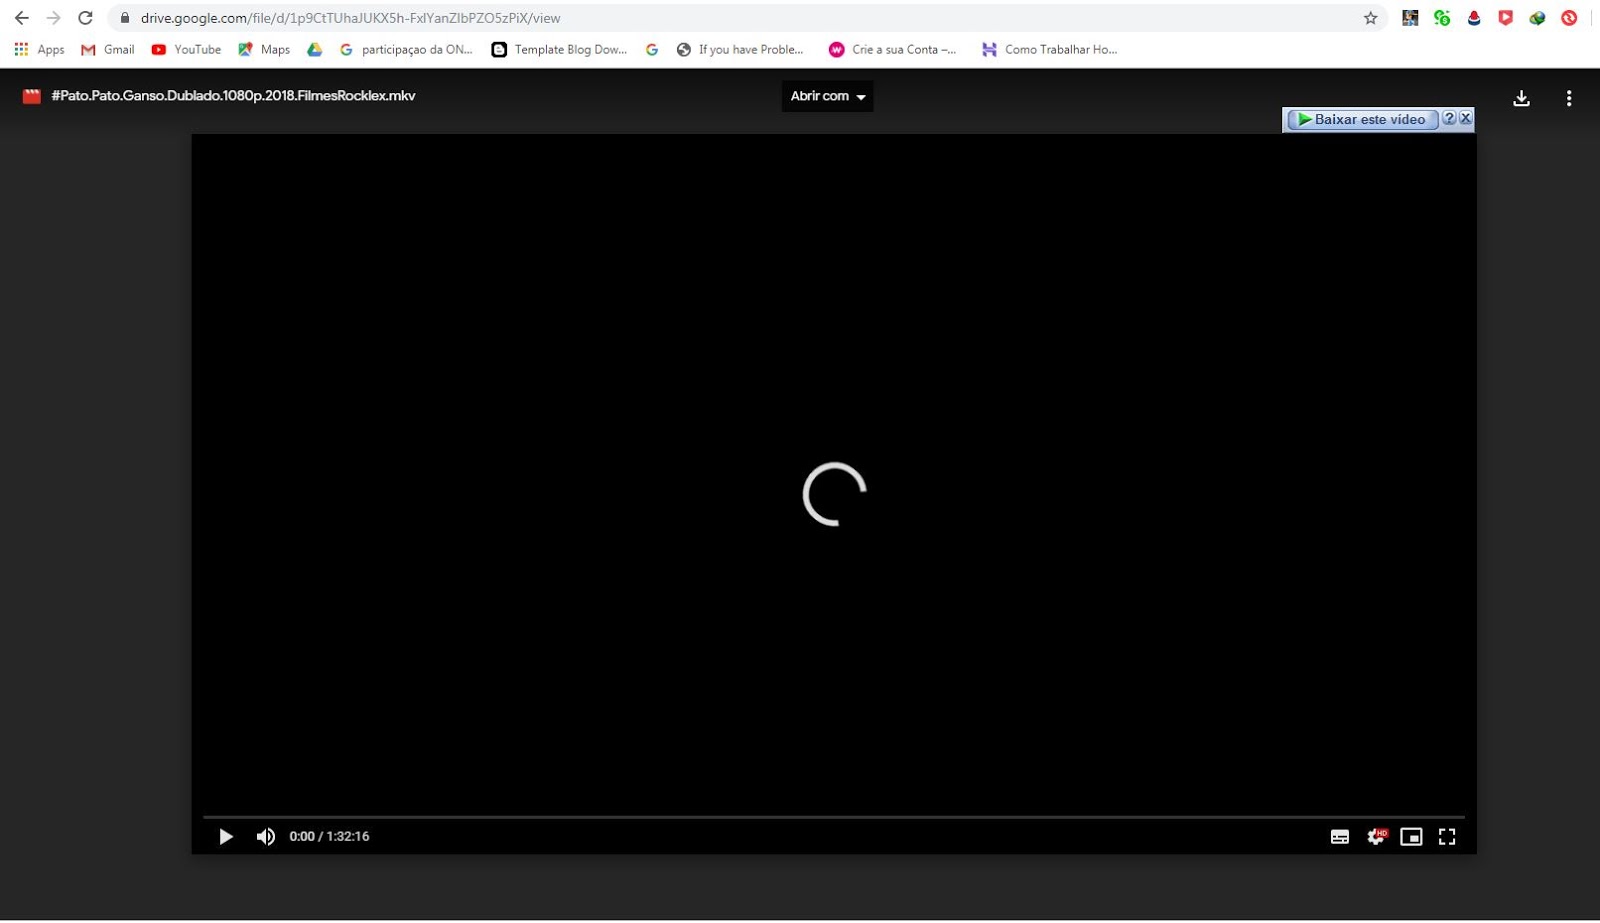Open Gmail bookmark

pyautogui.click(x=107, y=49)
